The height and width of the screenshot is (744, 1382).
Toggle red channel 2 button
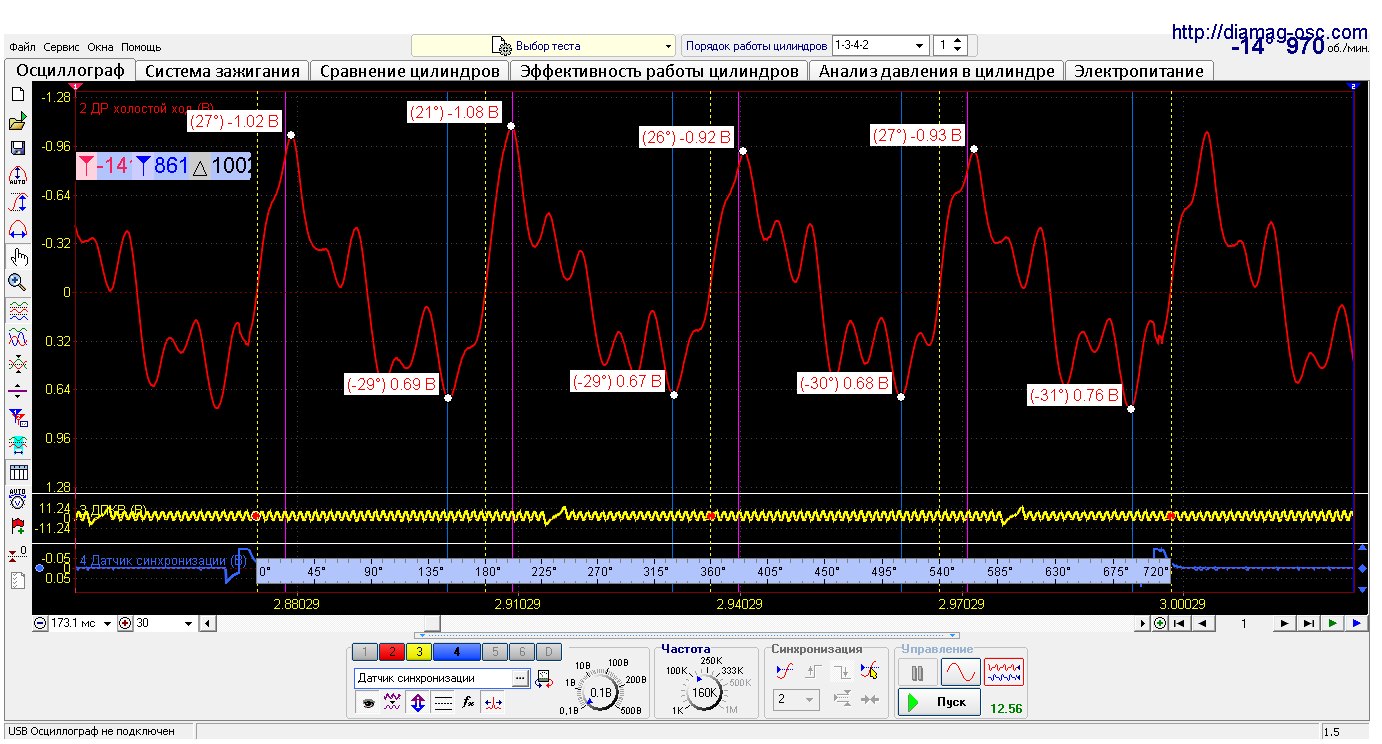392,652
